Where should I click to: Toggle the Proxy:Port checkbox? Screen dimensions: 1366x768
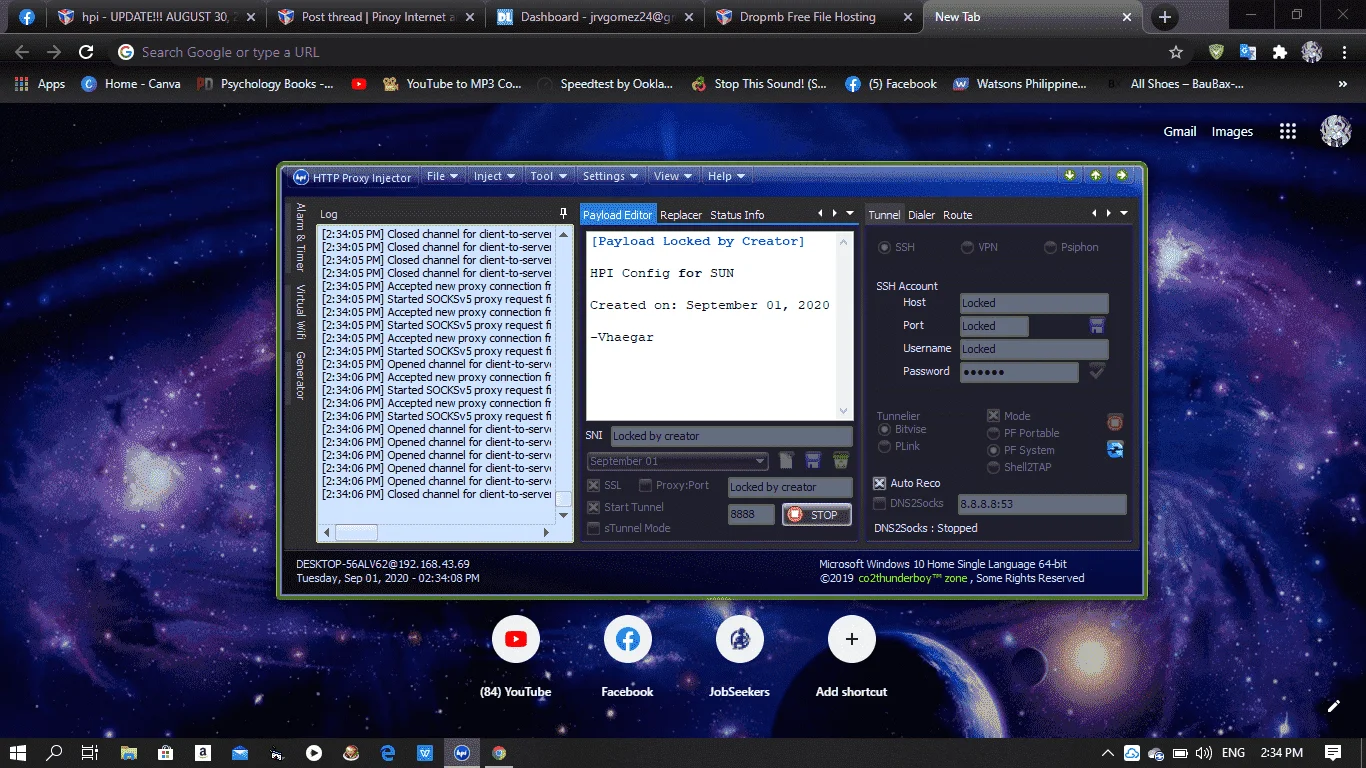[x=646, y=486]
